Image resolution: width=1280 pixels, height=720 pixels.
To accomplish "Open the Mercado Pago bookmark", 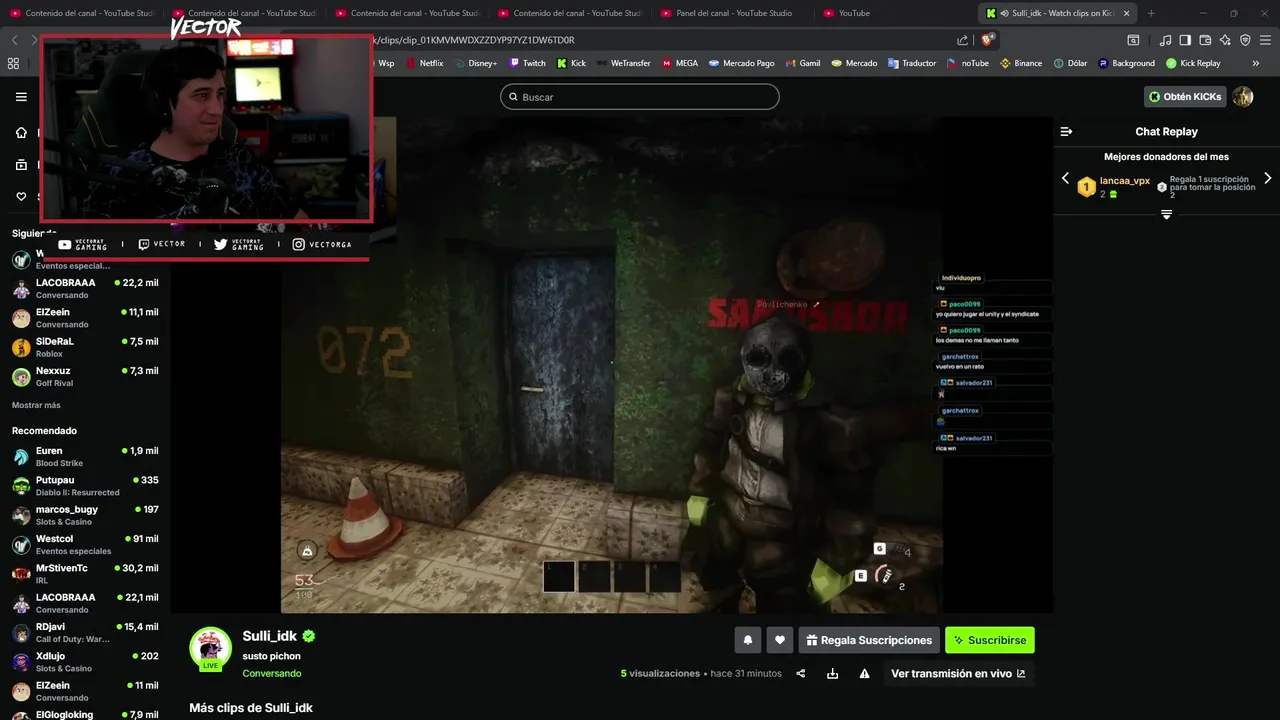I will tap(741, 63).
